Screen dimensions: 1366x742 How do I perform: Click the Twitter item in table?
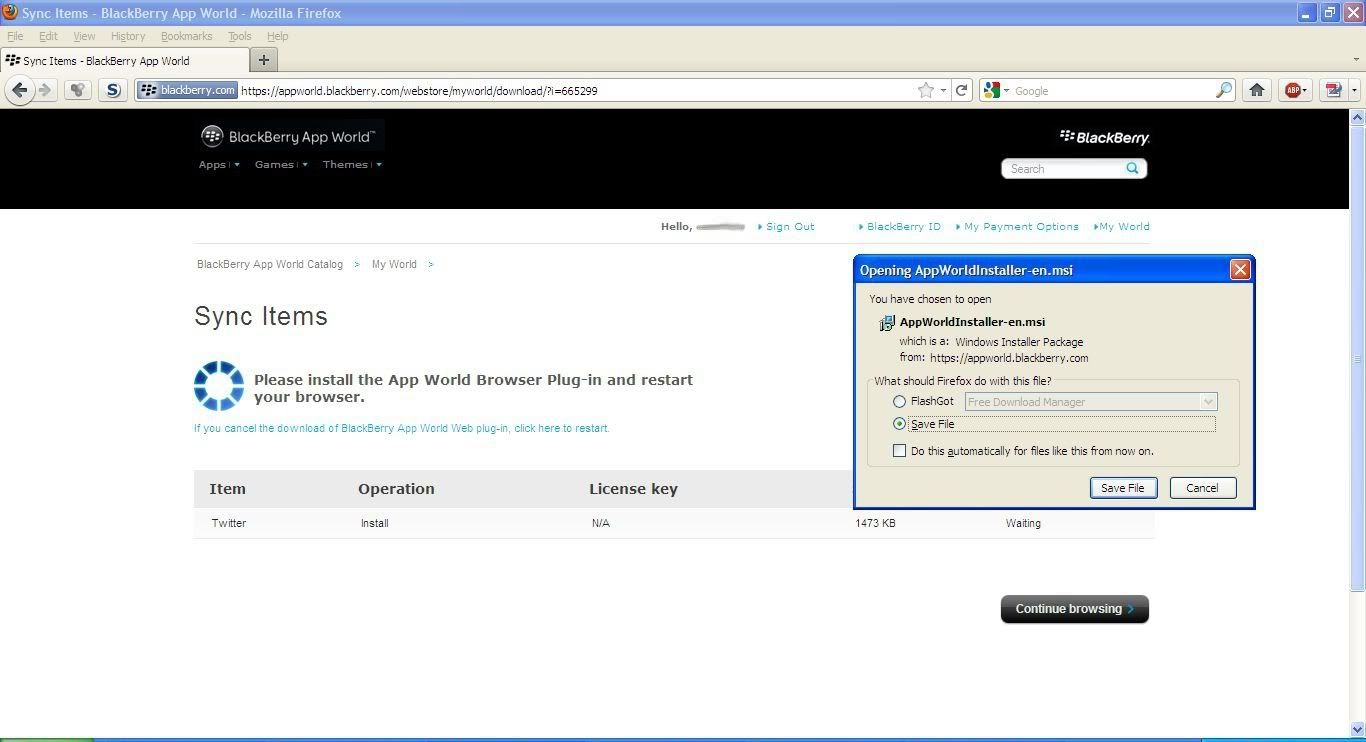click(x=229, y=523)
